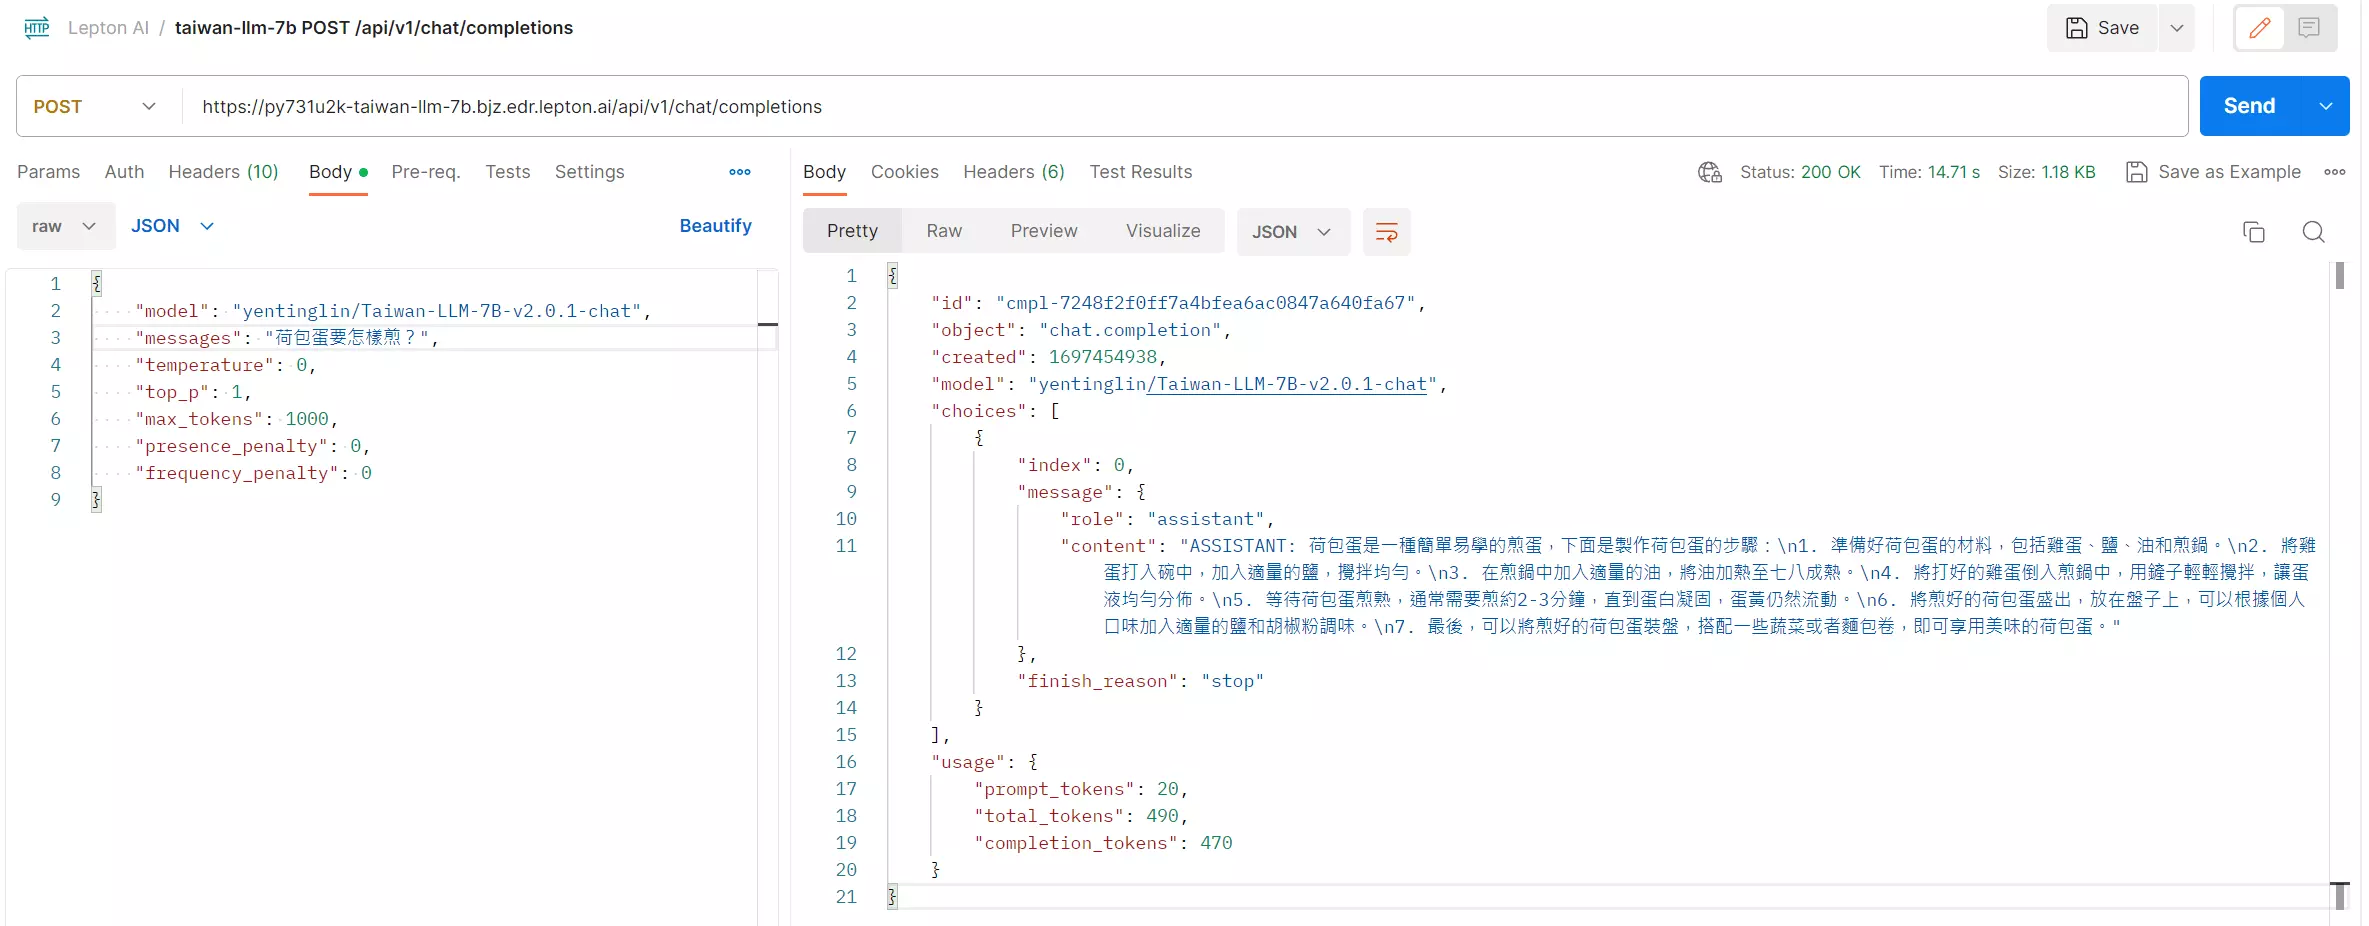This screenshot has width=2369, height=926.
Task: Click the HTTP request icon beside Lepton AI
Action: click(37, 28)
